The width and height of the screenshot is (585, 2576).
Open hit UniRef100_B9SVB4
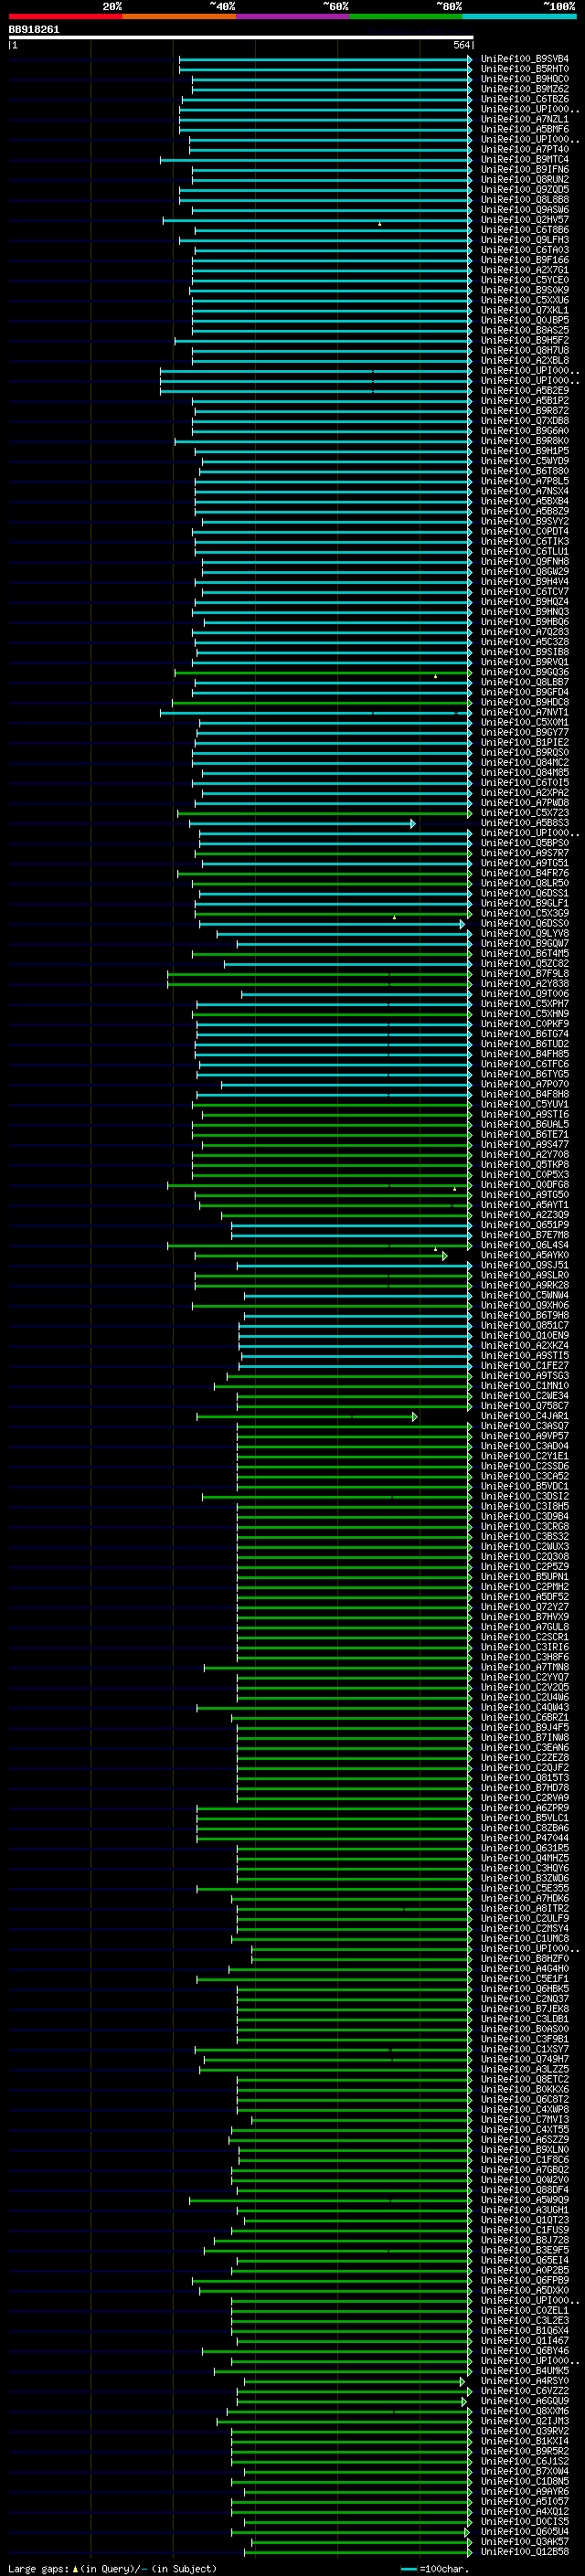point(525,59)
